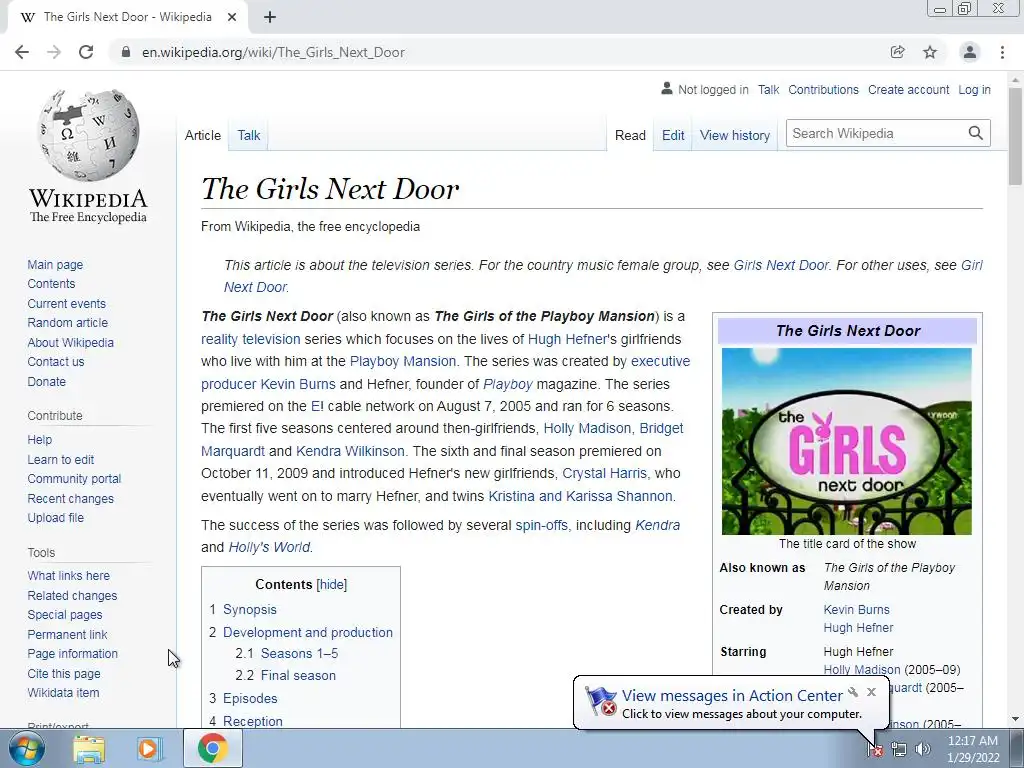Open Chrome profile avatar icon
The width and height of the screenshot is (1024, 768).
(x=970, y=52)
